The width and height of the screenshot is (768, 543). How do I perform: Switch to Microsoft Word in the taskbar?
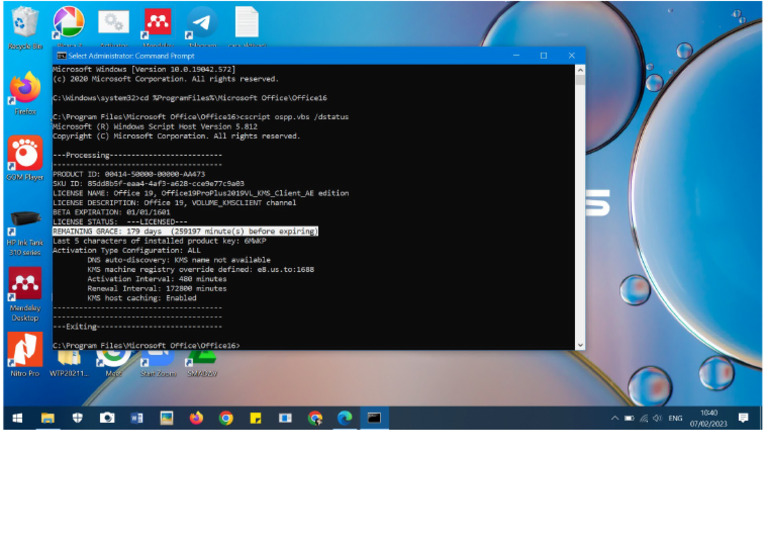click(x=137, y=418)
